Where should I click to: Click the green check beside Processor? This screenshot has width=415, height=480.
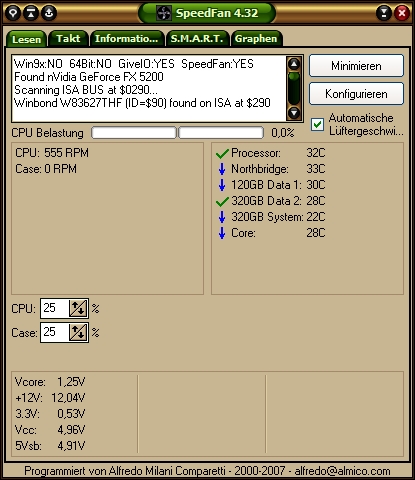click(222, 153)
